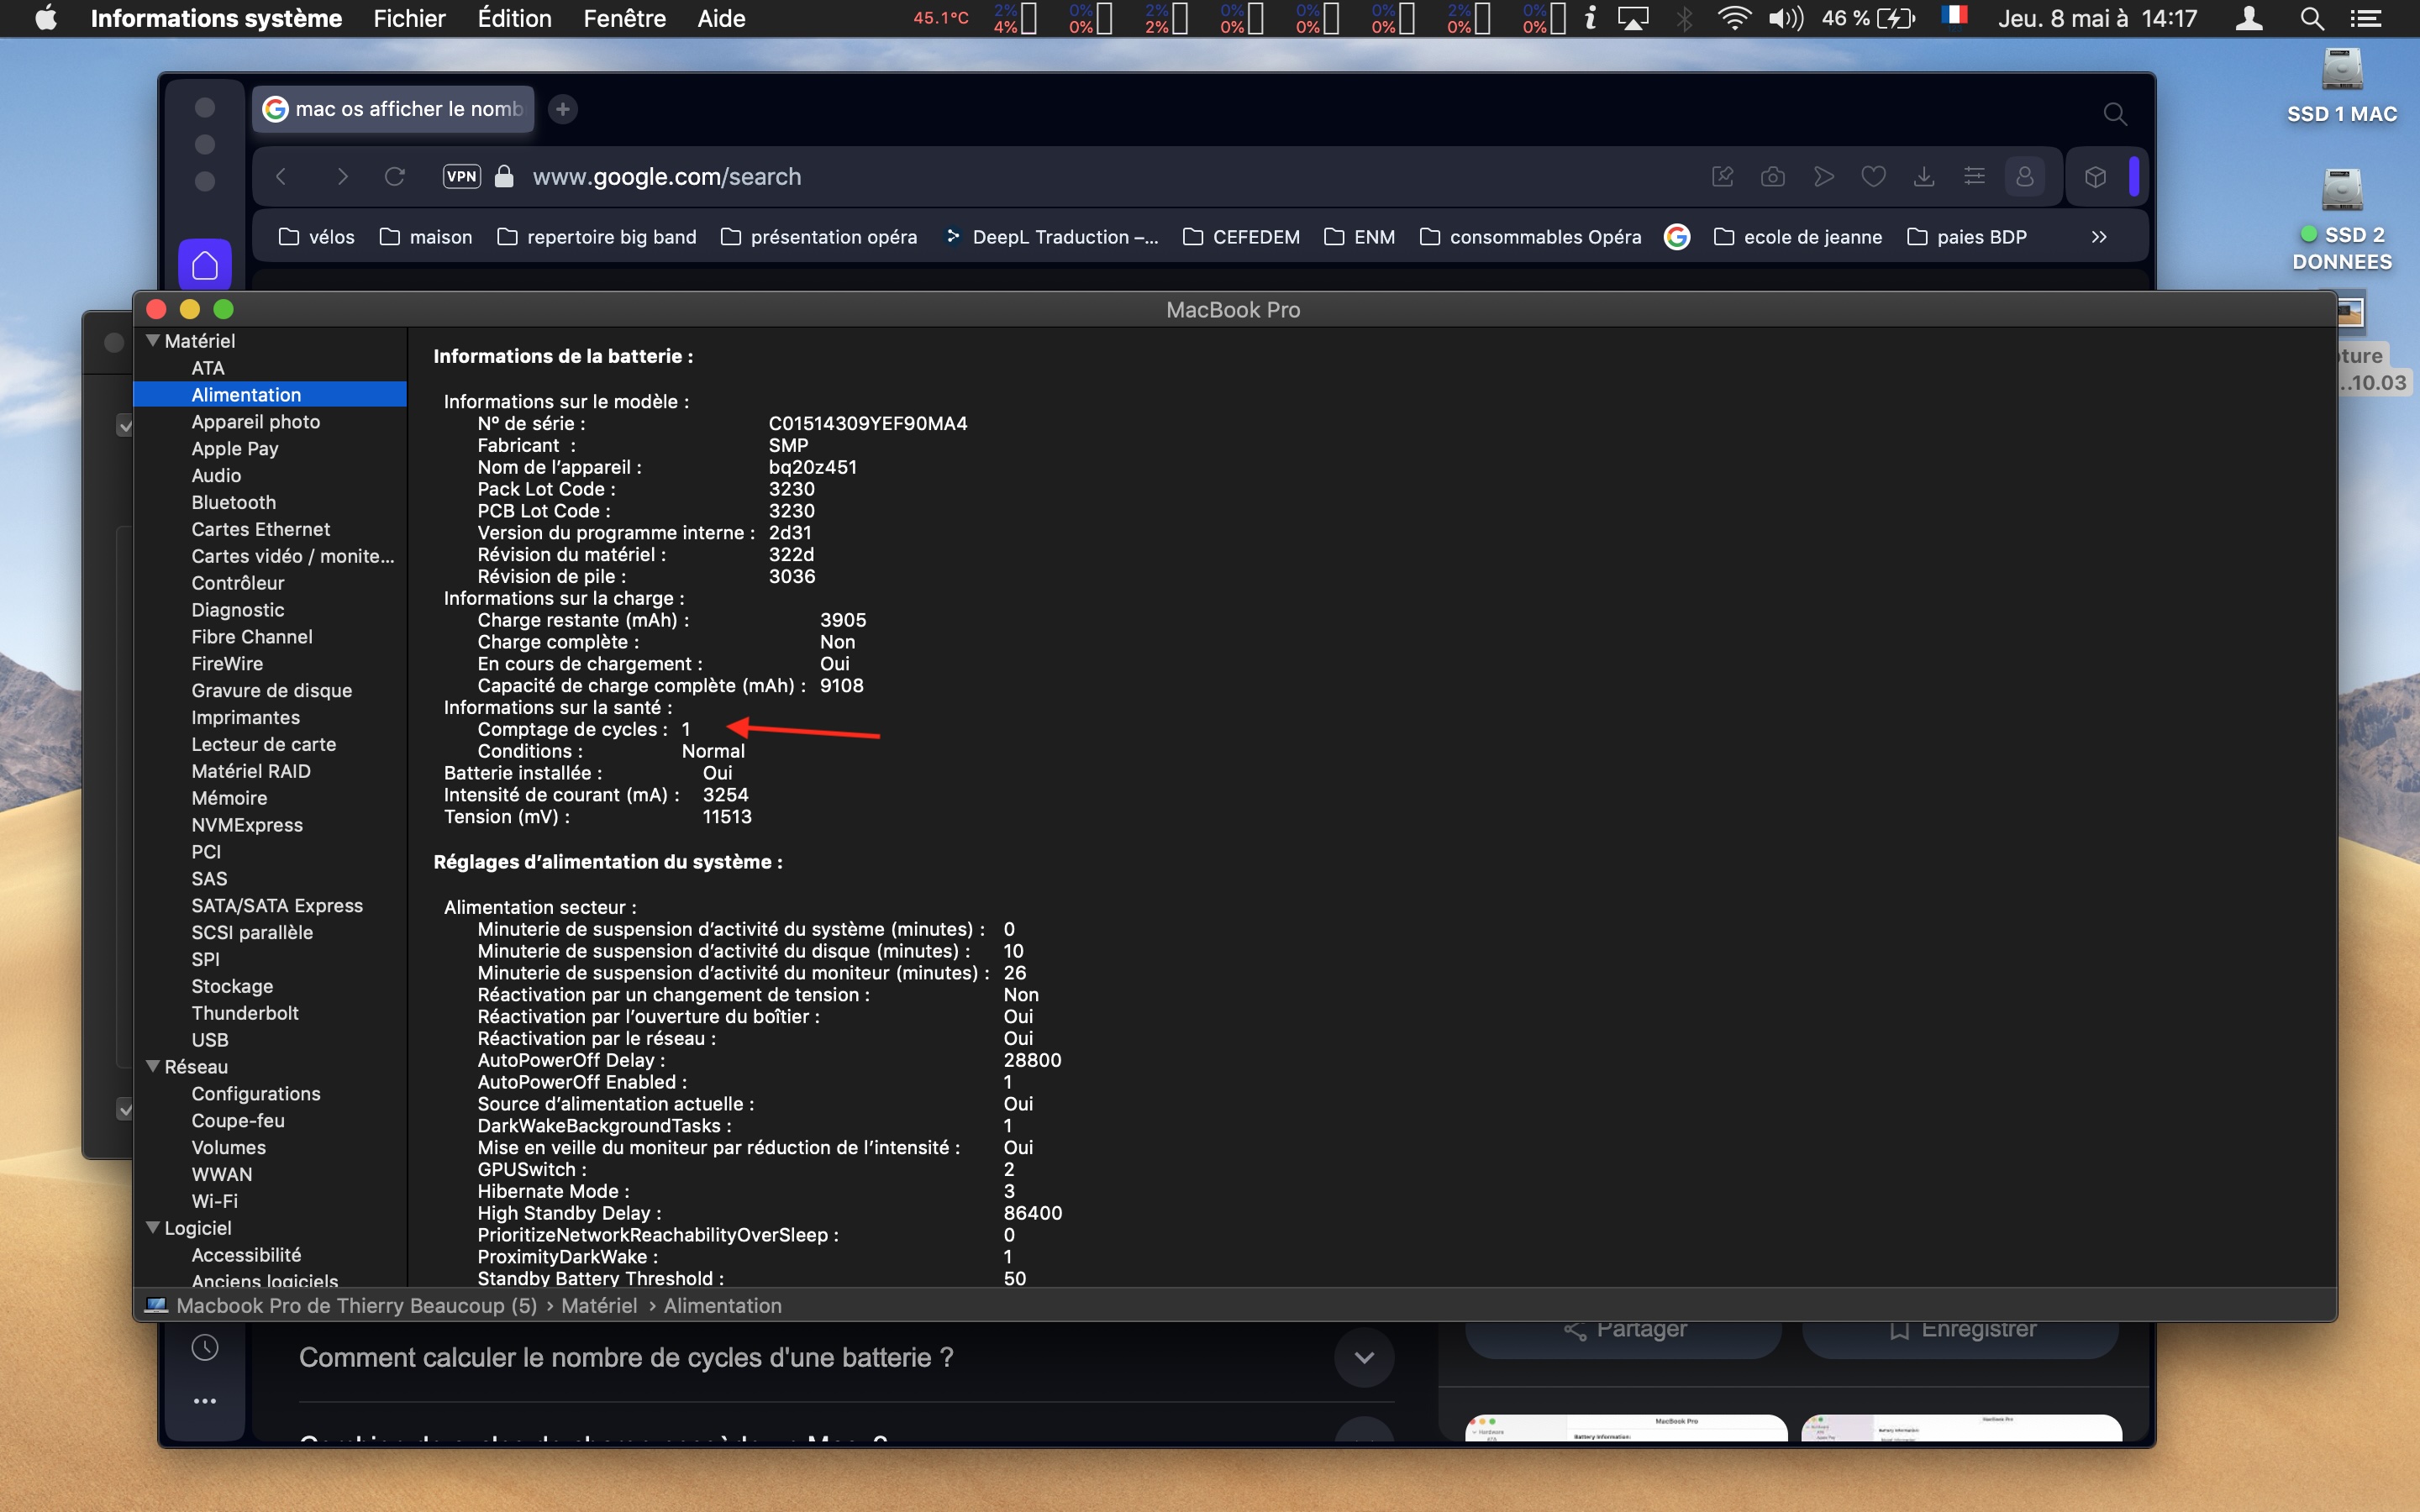The height and width of the screenshot is (1512, 2420).
Task: Click serial number C01514309YEF90MA4
Action: (868, 423)
